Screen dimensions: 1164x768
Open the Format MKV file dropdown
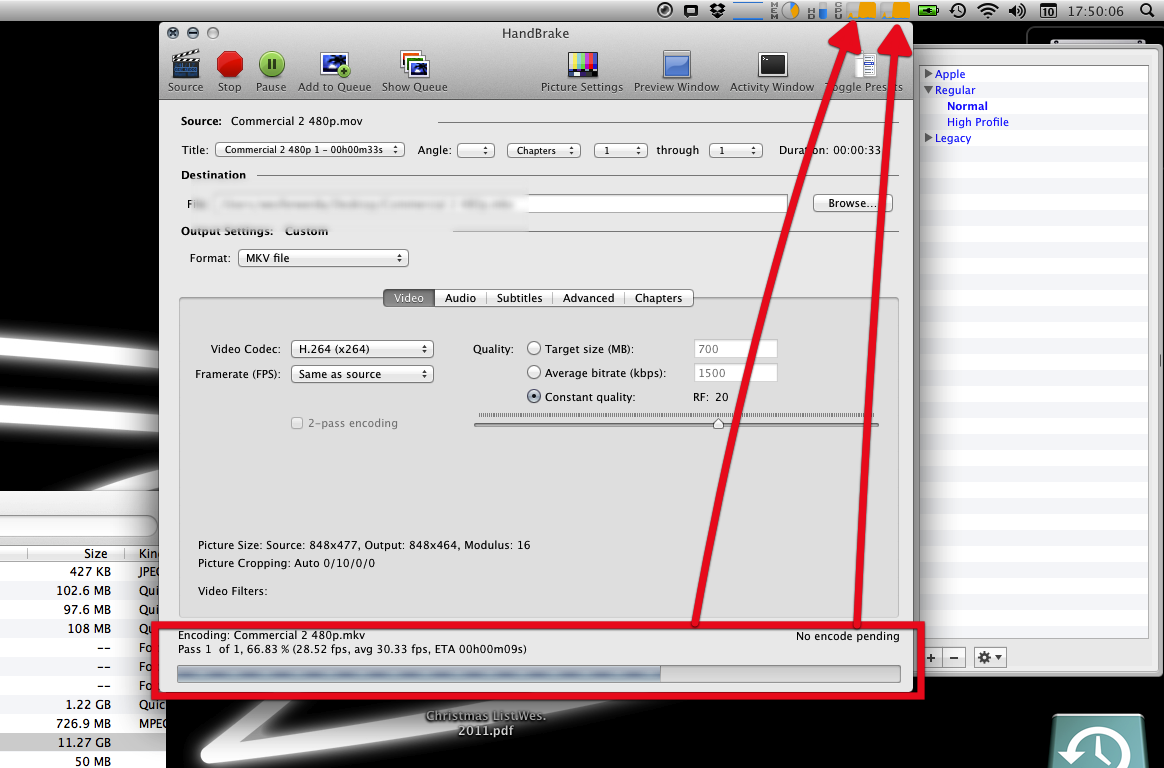(323, 258)
